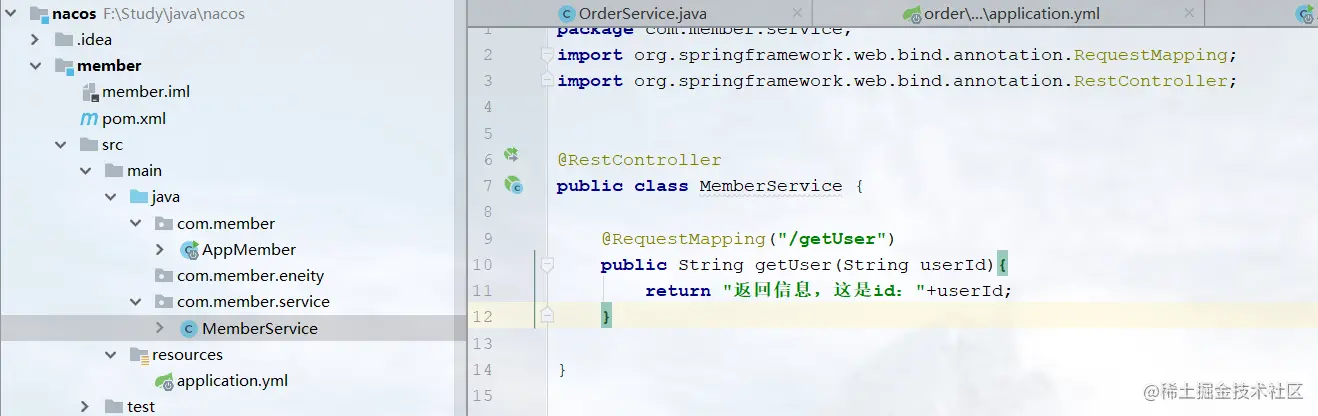Viewport: 1318px width, 416px height.
Task: Collapse the member module node
Action: [35, 66]
